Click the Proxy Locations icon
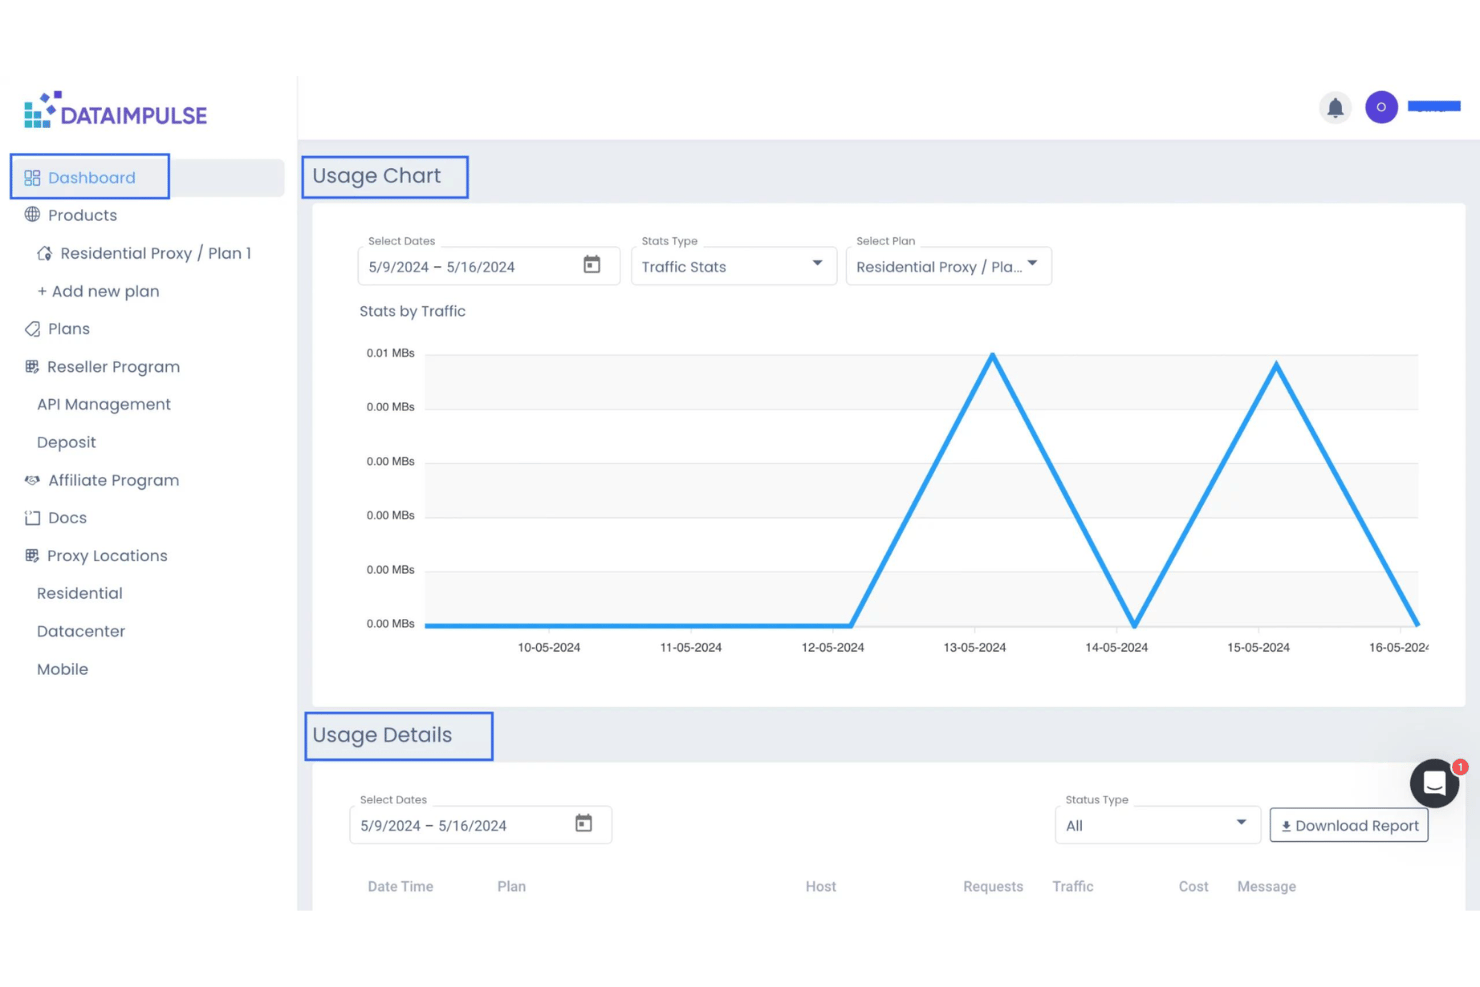This screenshot has width=1480, height=987. point(32,556)
